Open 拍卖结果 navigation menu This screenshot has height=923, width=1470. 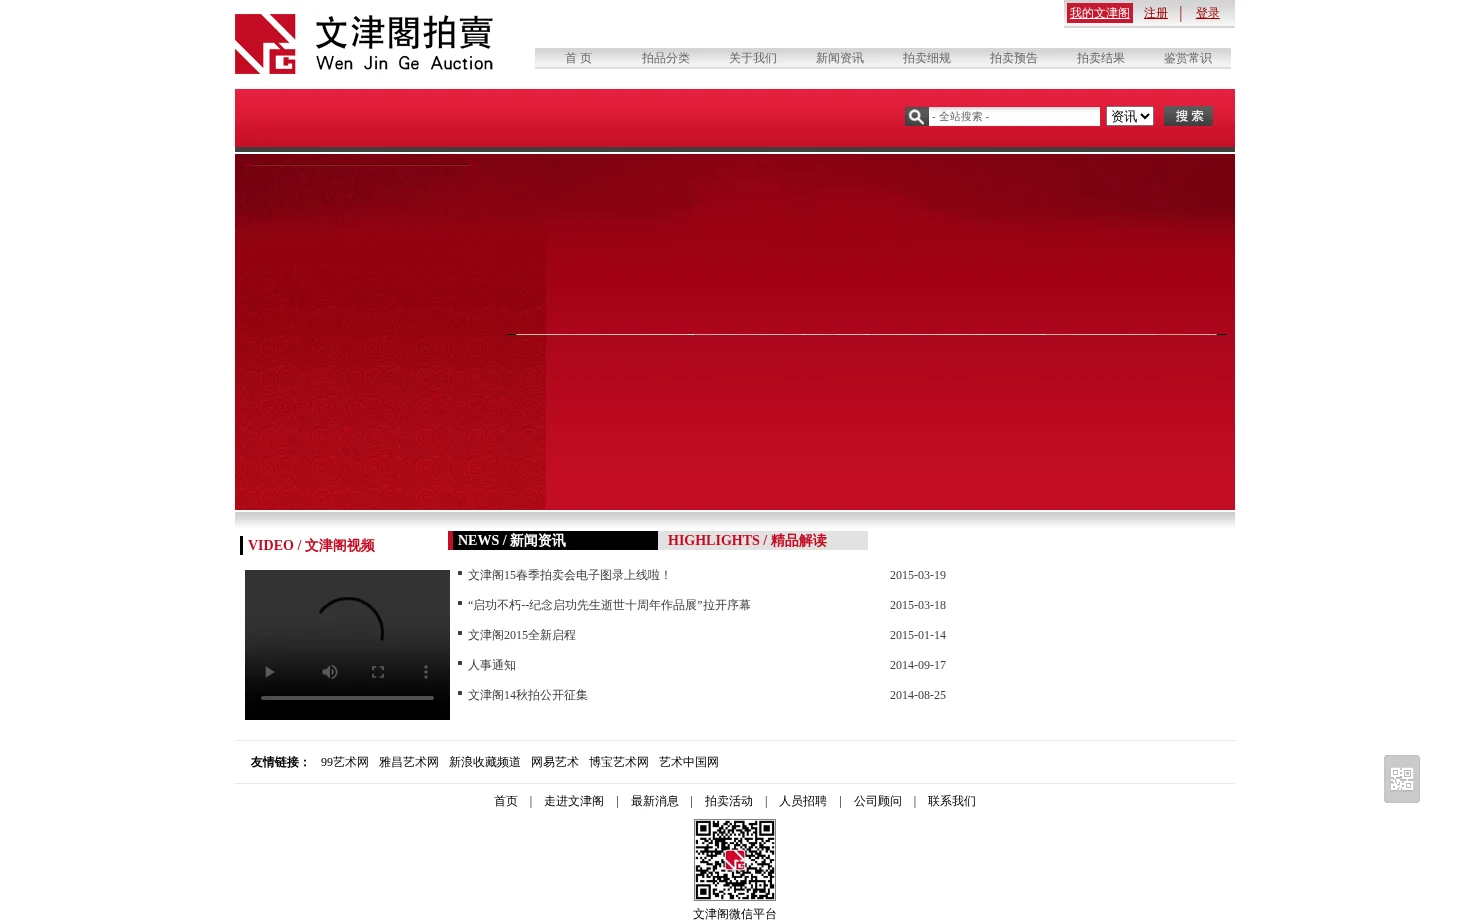tap(1101, 58)
